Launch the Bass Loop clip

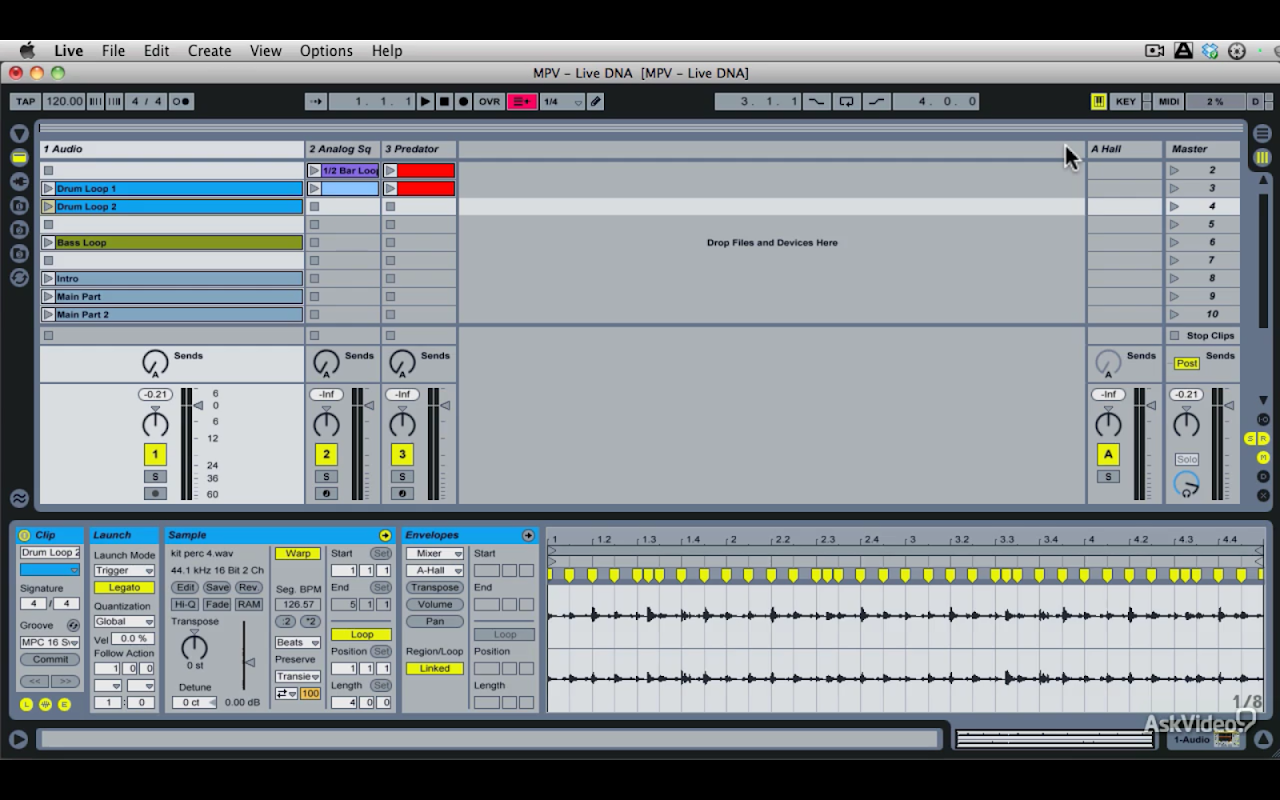coord(48,242)
